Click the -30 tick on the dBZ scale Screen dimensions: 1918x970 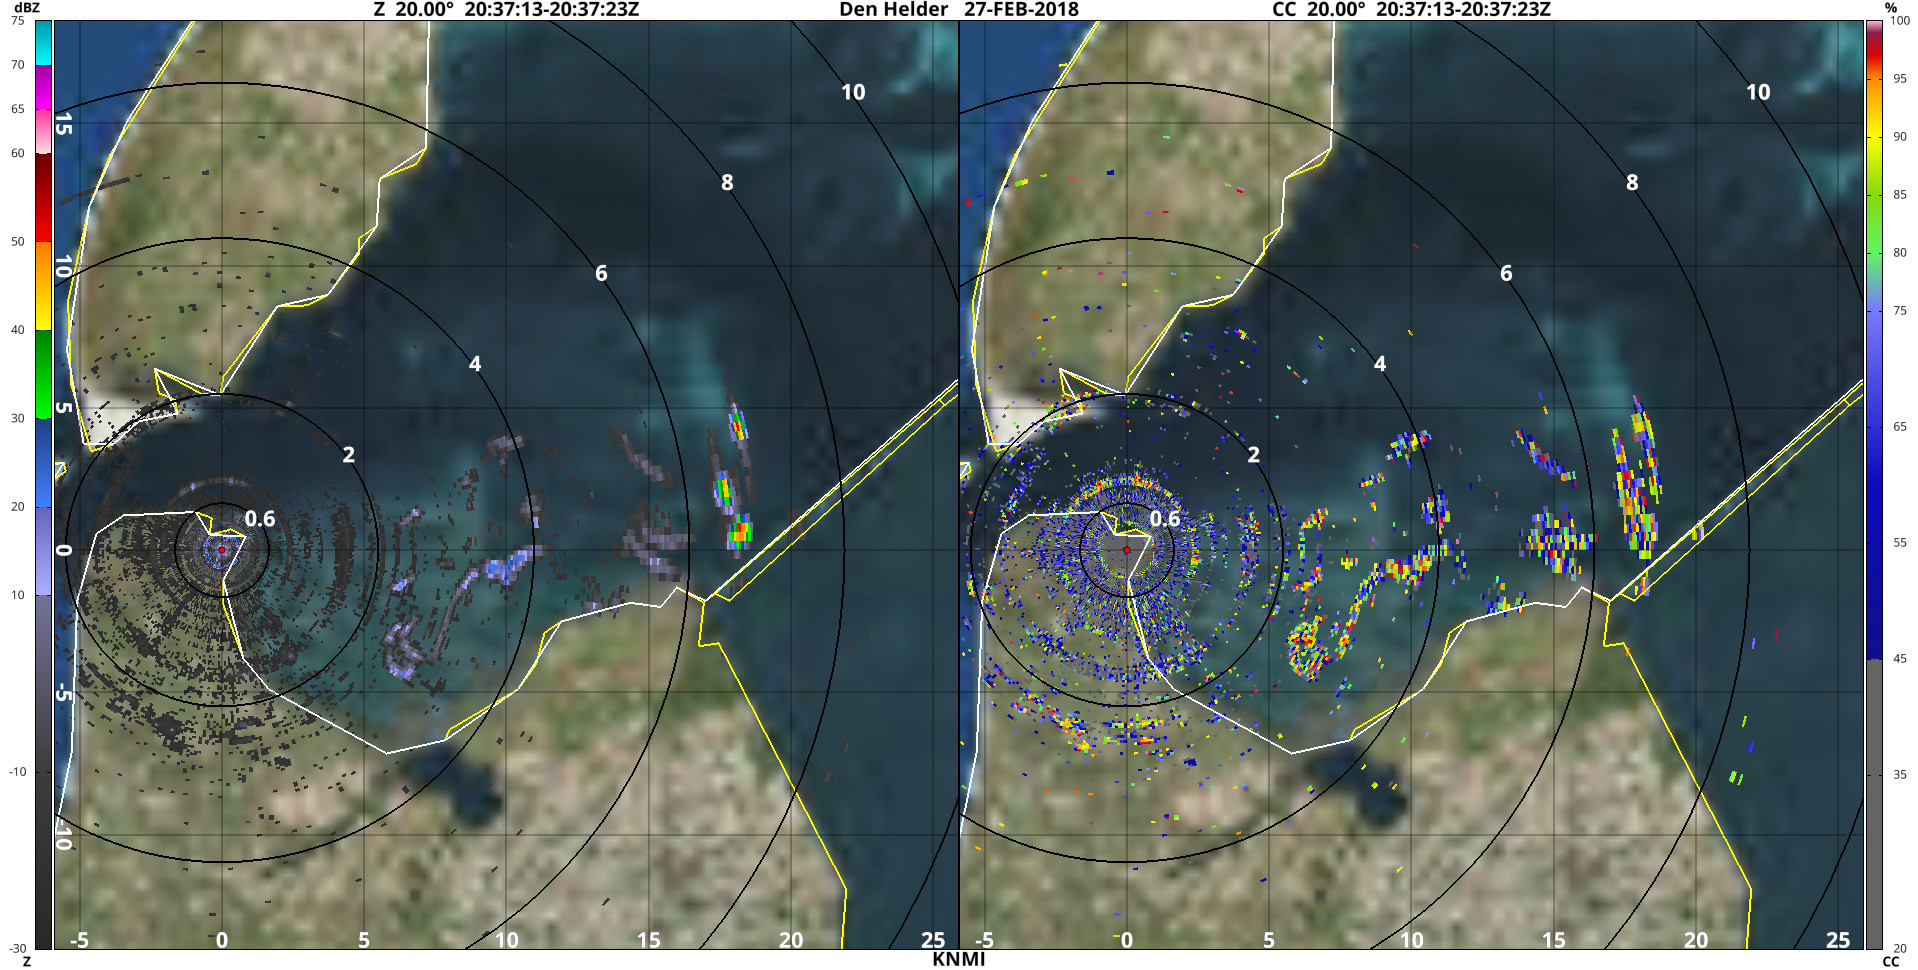click(17, 948)
